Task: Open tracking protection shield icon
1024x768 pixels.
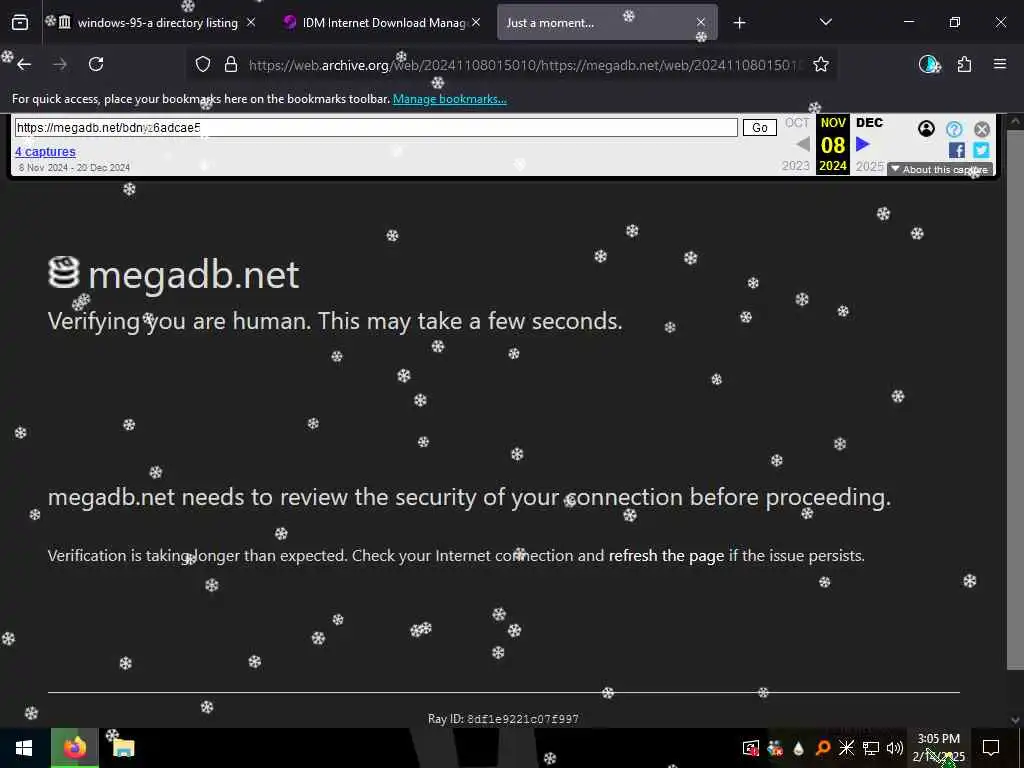Action: (x=203, y=64)
